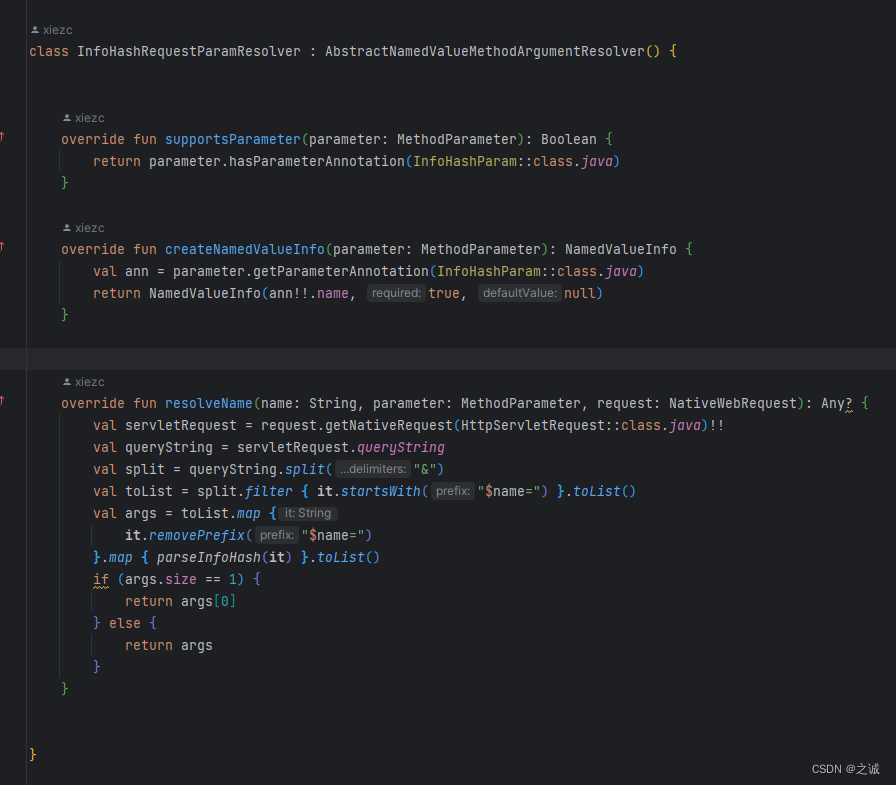Click the createNamedValueInfo function name
Image resolution: width=896 pixels, height=785 pixels.
(x=245, y=250)
